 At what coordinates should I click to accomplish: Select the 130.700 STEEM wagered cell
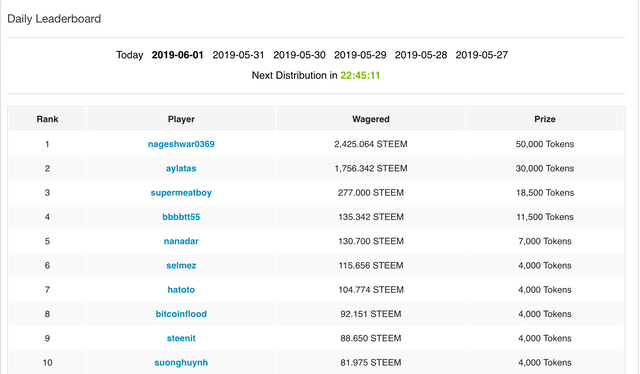(371, 241)
